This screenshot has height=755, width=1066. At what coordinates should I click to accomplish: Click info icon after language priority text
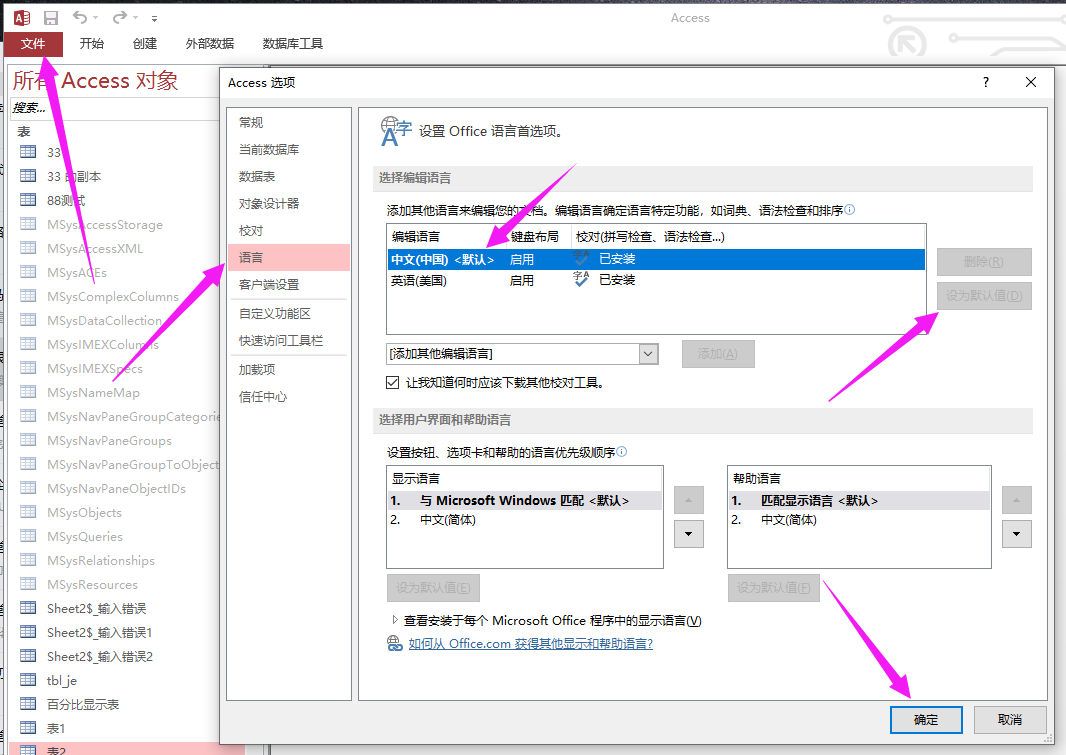pos(622,452)
